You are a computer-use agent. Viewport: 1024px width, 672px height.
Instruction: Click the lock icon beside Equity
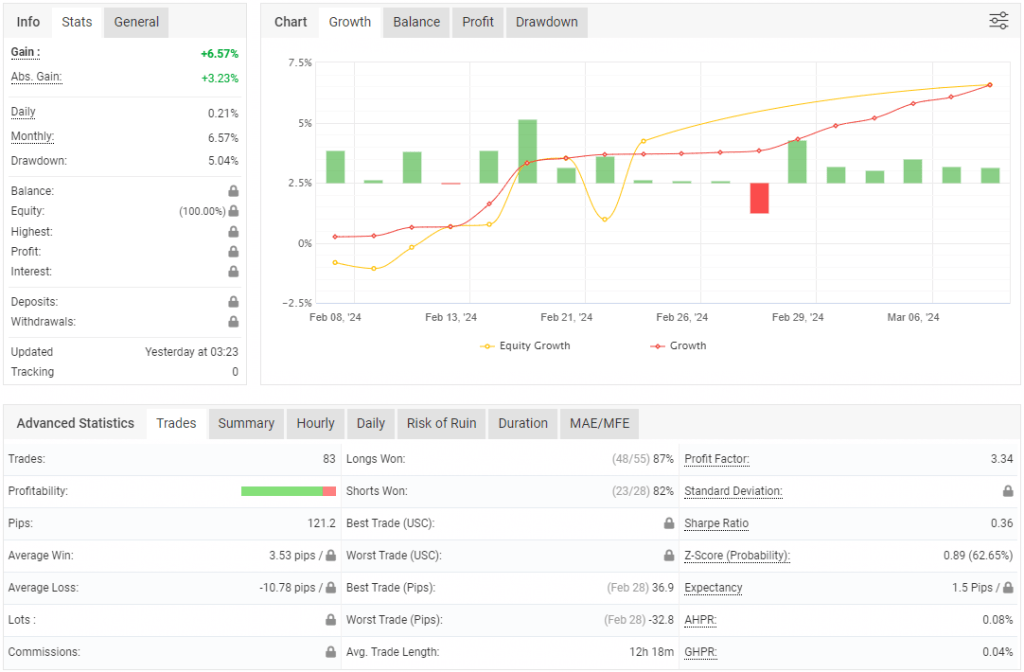pyautogui.click(x=232, y=211)
